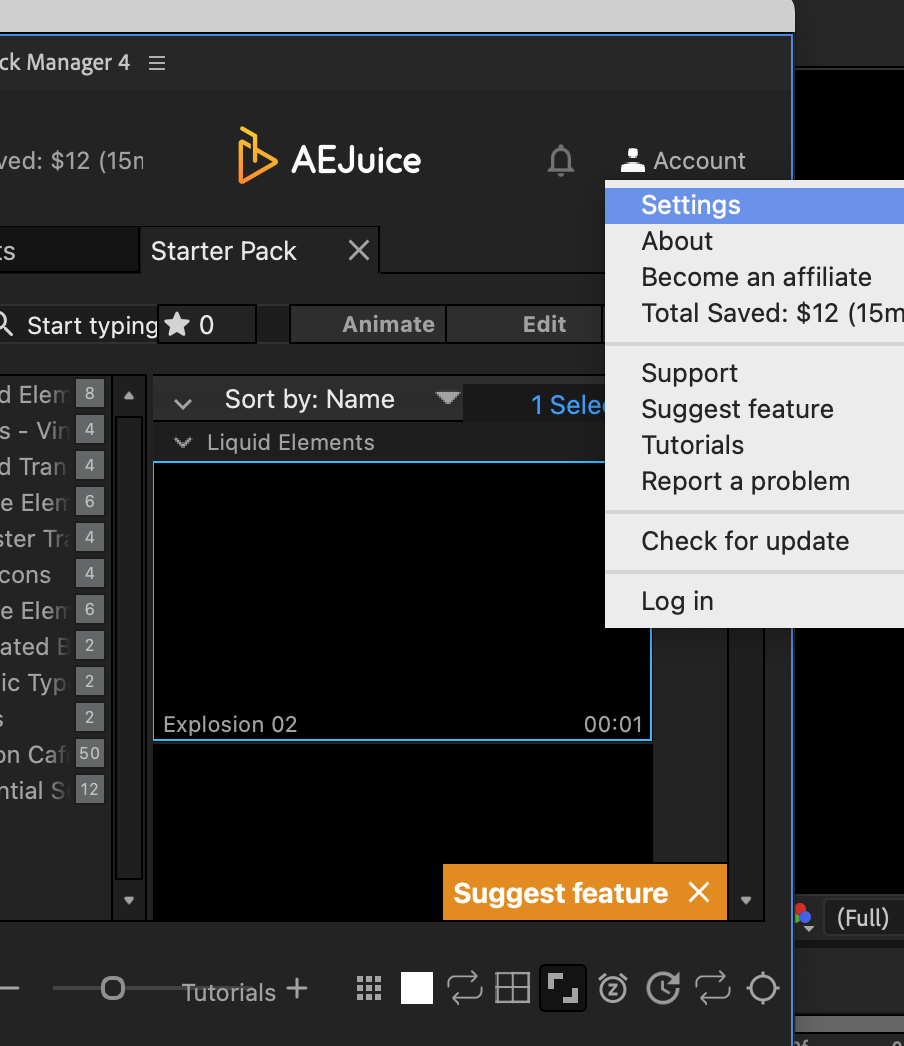Click the orange Suggest feature banner
The image size is (904, 1046).
[560, 893]
